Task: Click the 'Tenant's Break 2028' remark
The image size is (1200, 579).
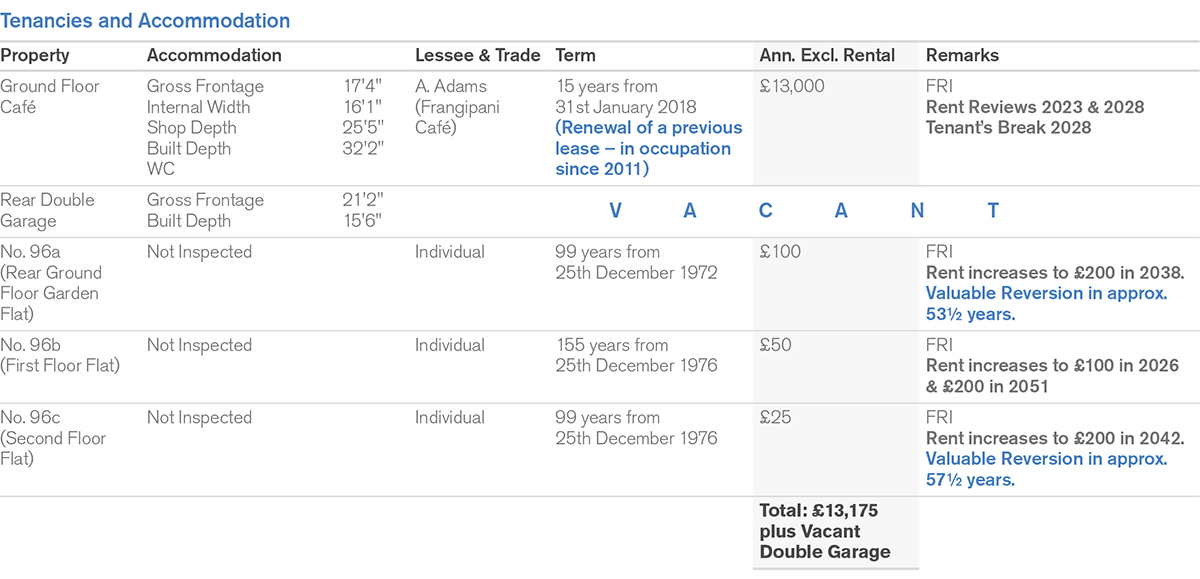Action: 1008,128
